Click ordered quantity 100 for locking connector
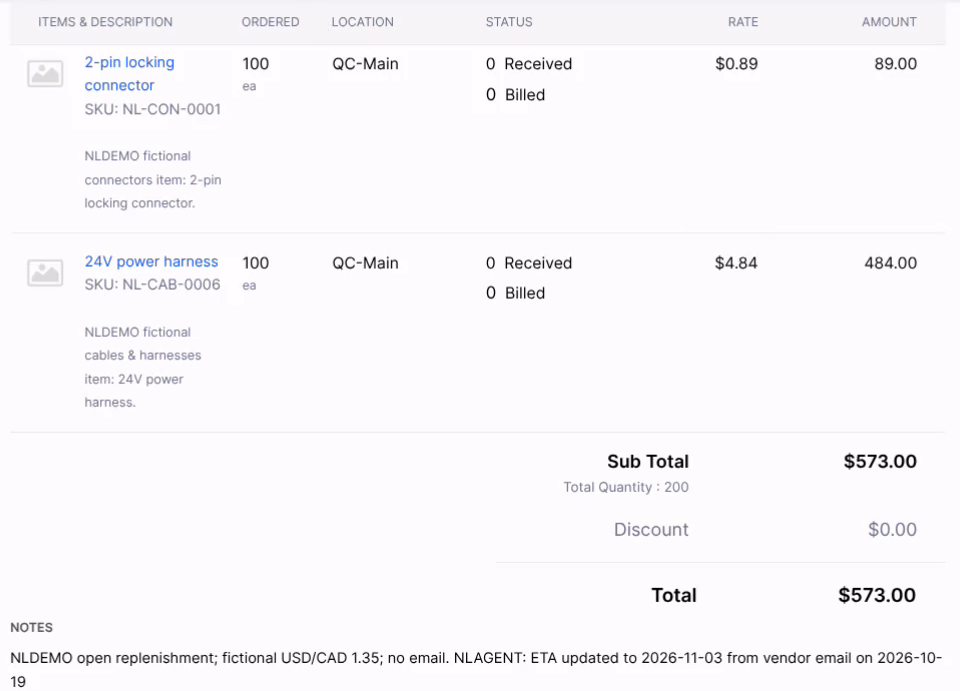The width and height of the screenshot is (960, 691). click(255, 64)
